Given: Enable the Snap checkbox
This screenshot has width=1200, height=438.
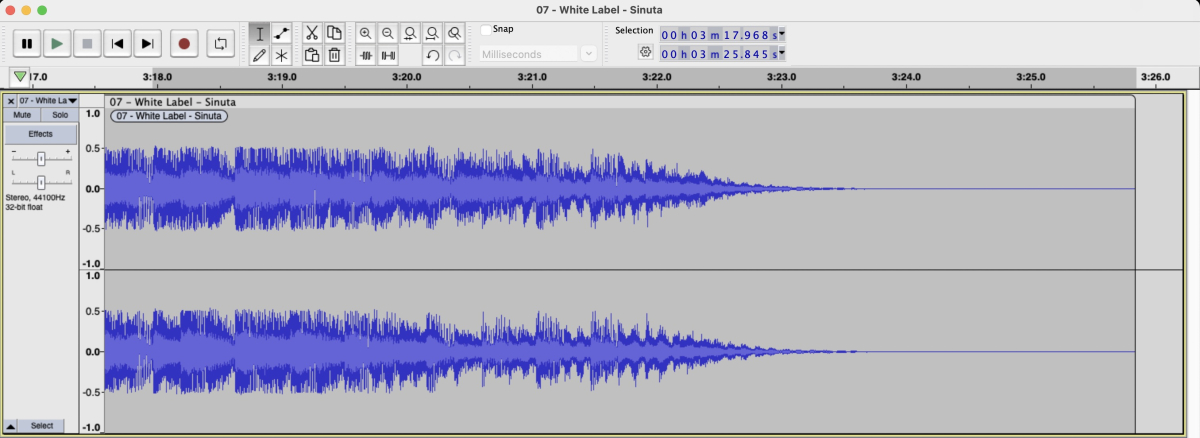Looking at the screenshot, I should tap(486, 30).
